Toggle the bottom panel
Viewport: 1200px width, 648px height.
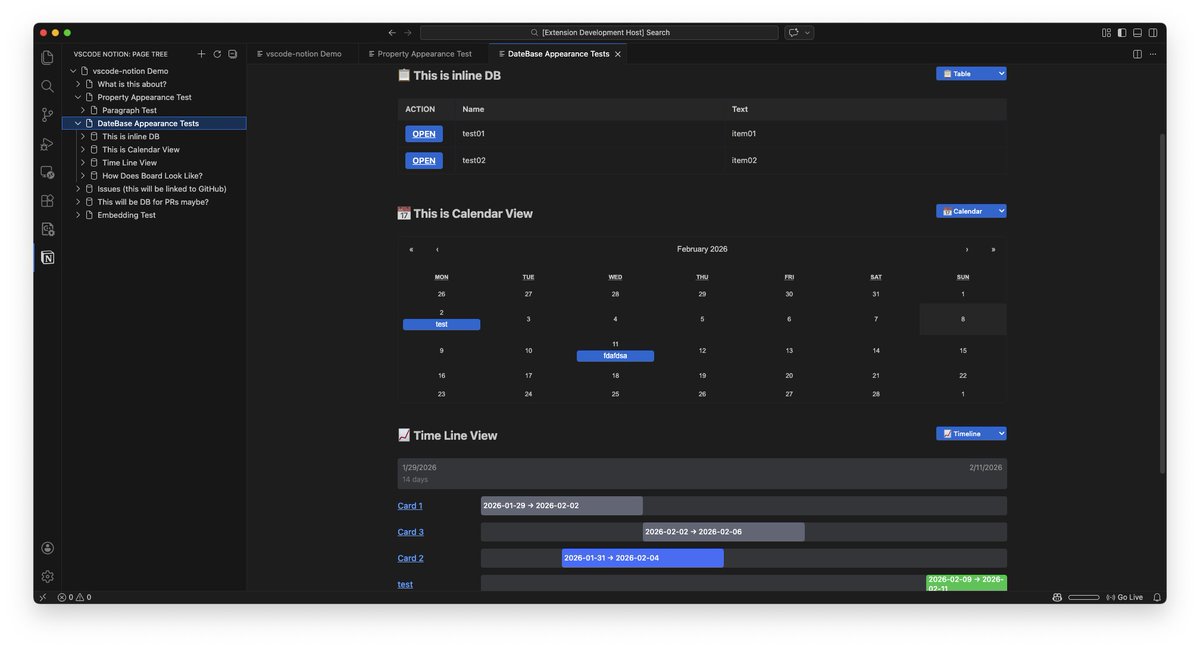[1137, 32]
